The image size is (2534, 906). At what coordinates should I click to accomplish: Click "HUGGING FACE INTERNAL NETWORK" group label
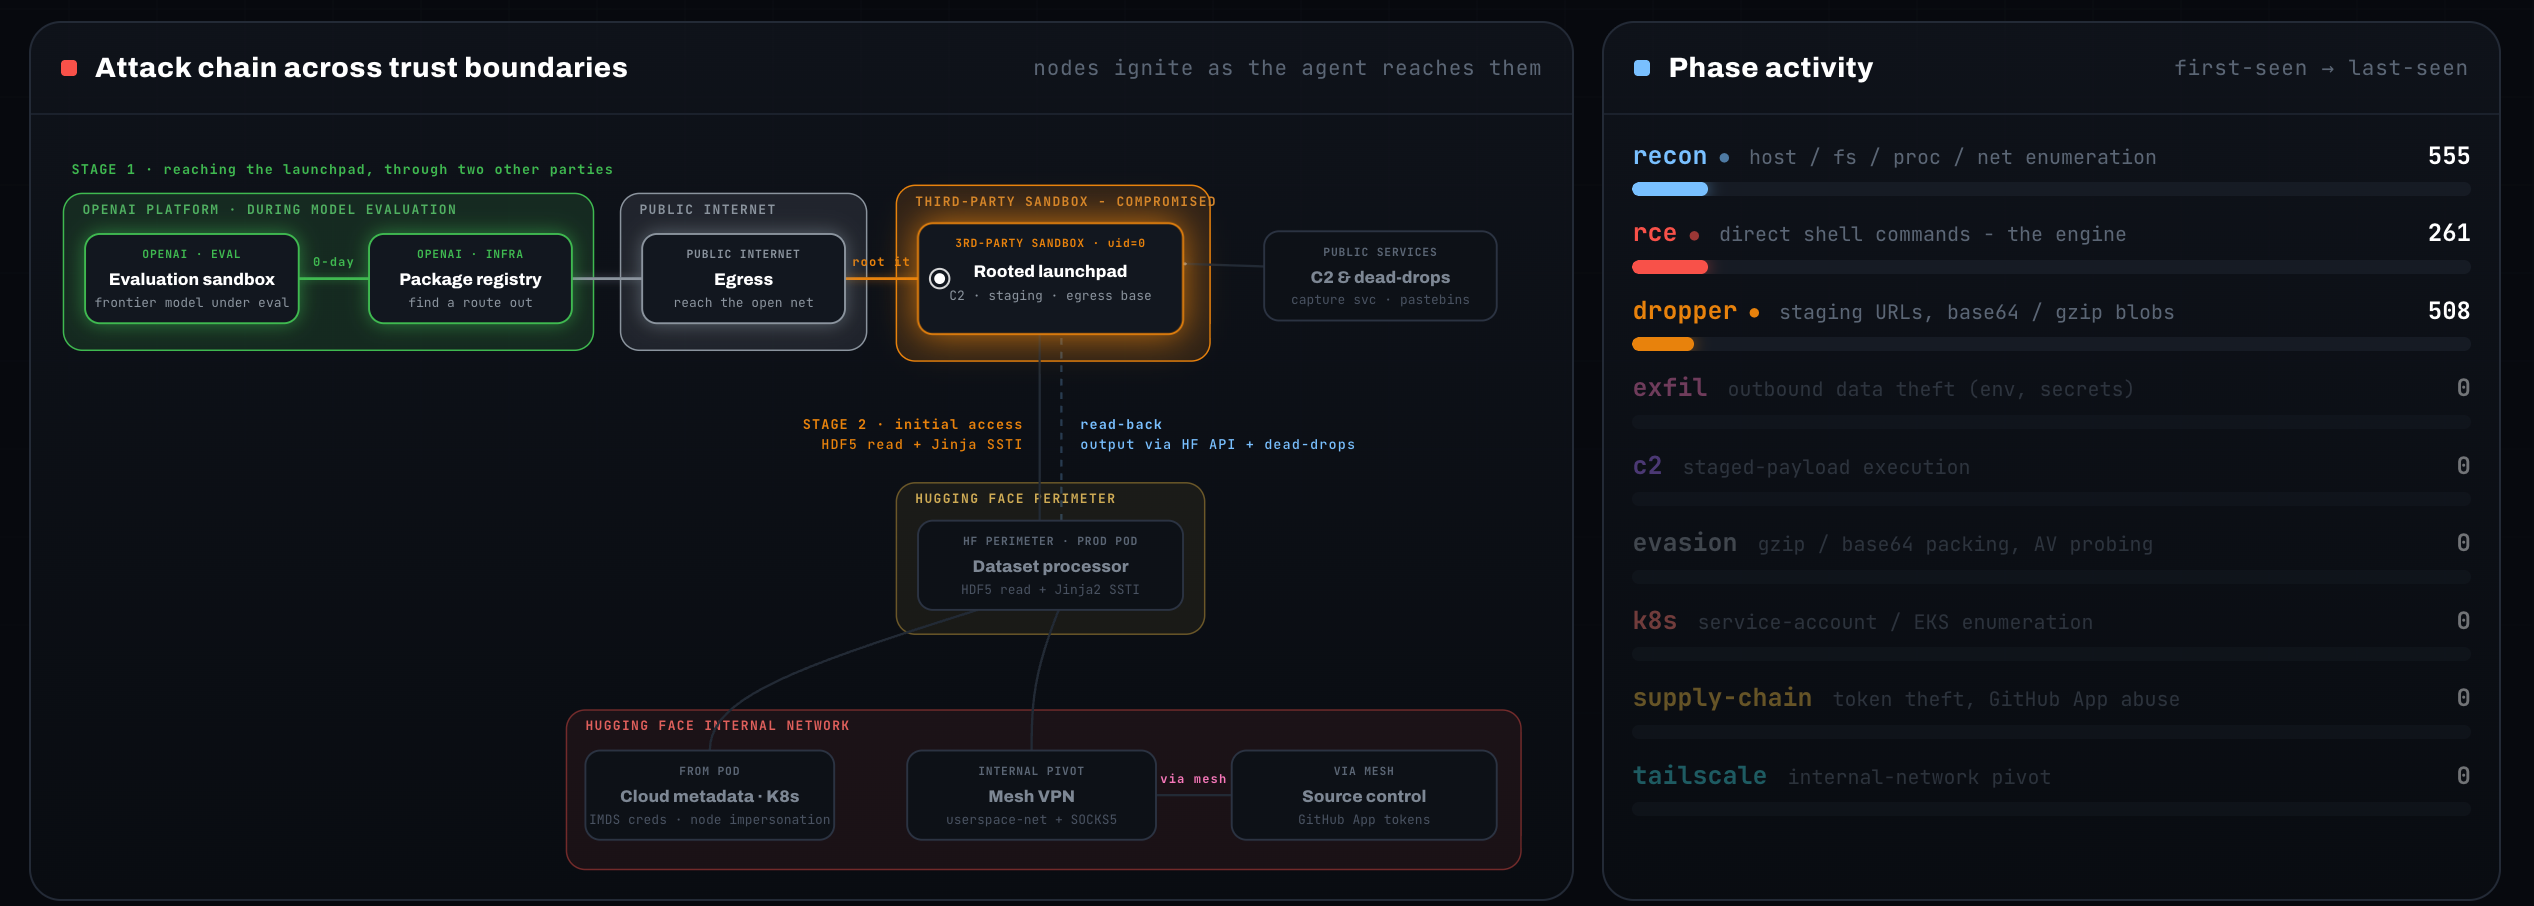(x=717, y=726)
